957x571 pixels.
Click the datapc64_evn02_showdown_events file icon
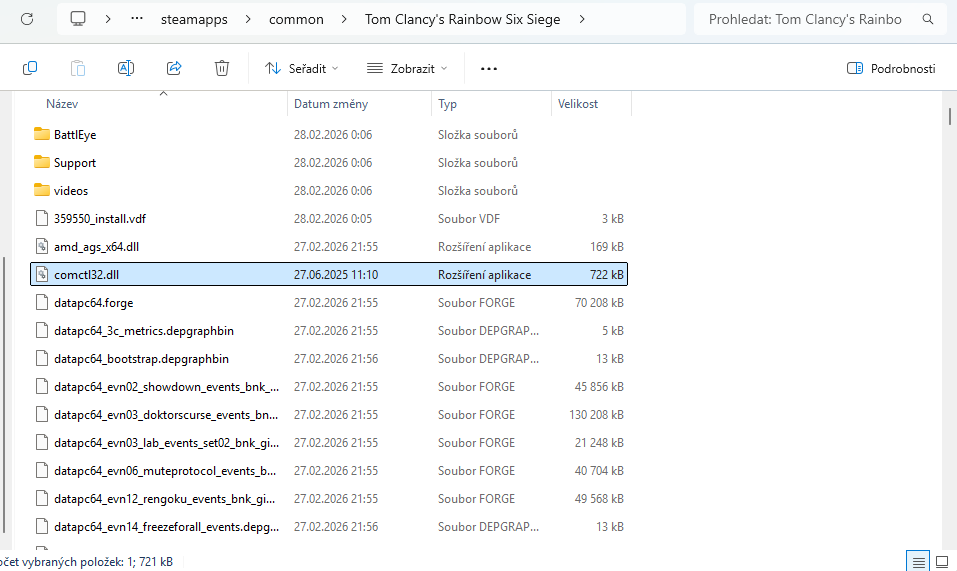(x=42, y=386)
